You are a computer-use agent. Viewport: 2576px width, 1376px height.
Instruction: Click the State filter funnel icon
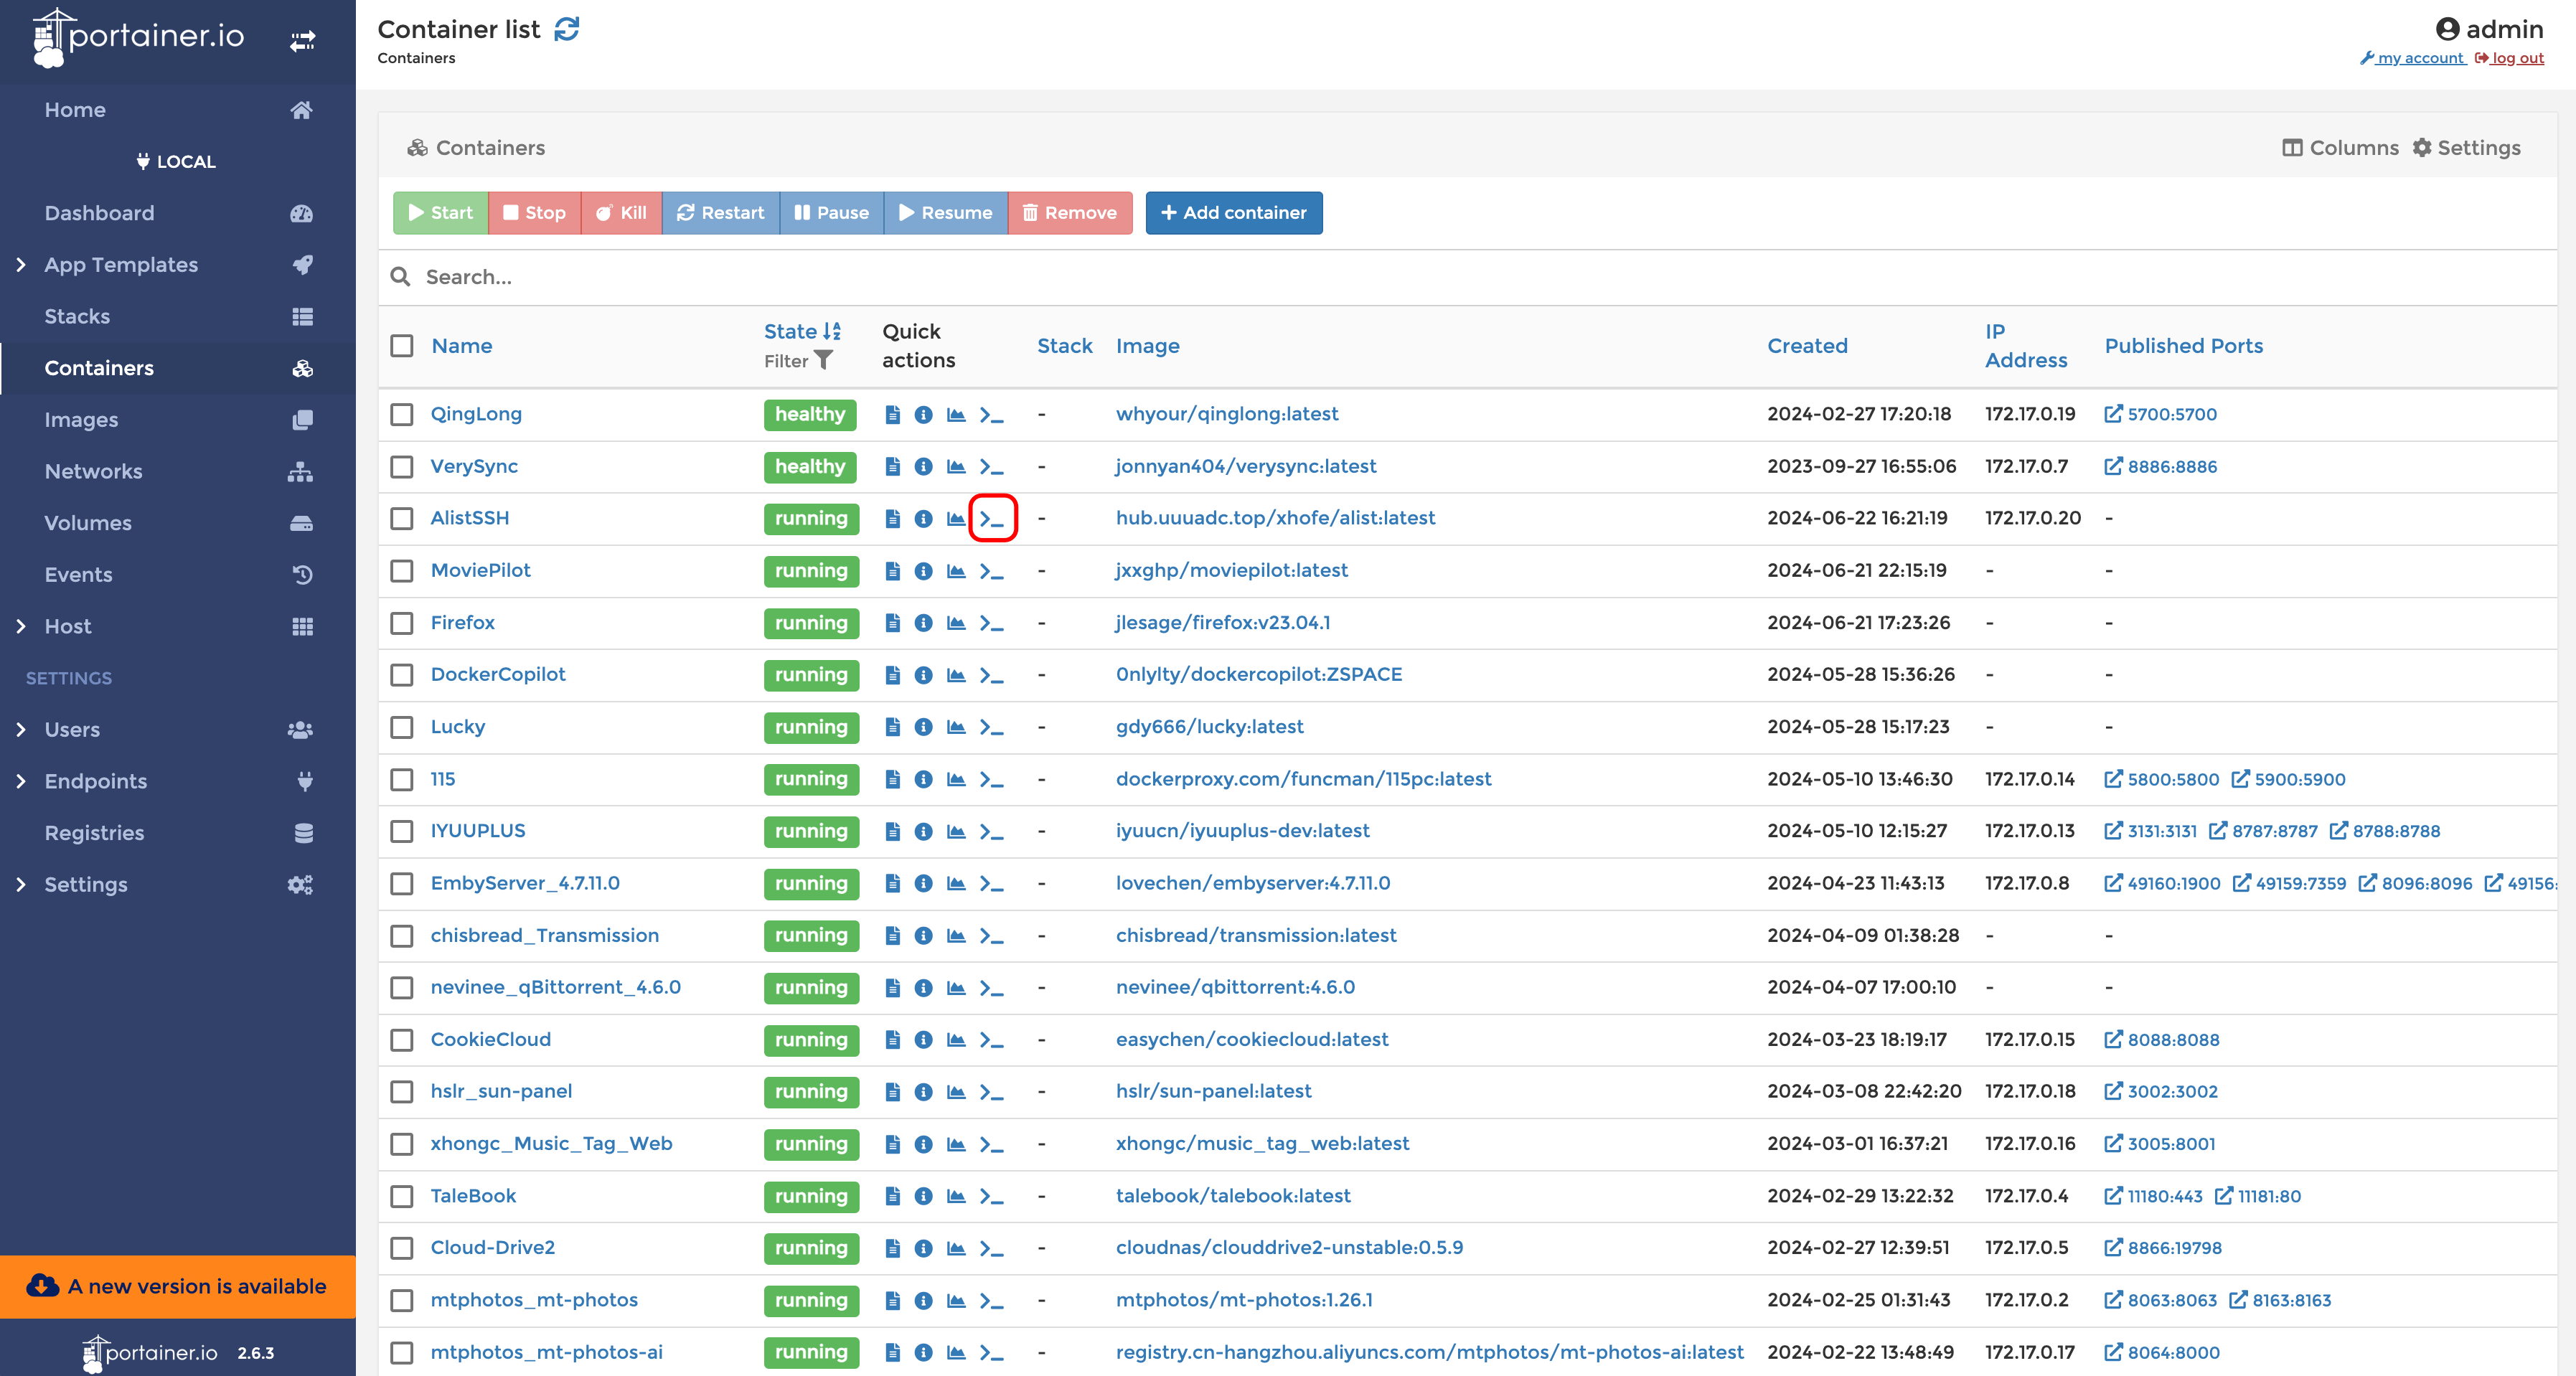(823, 360)
